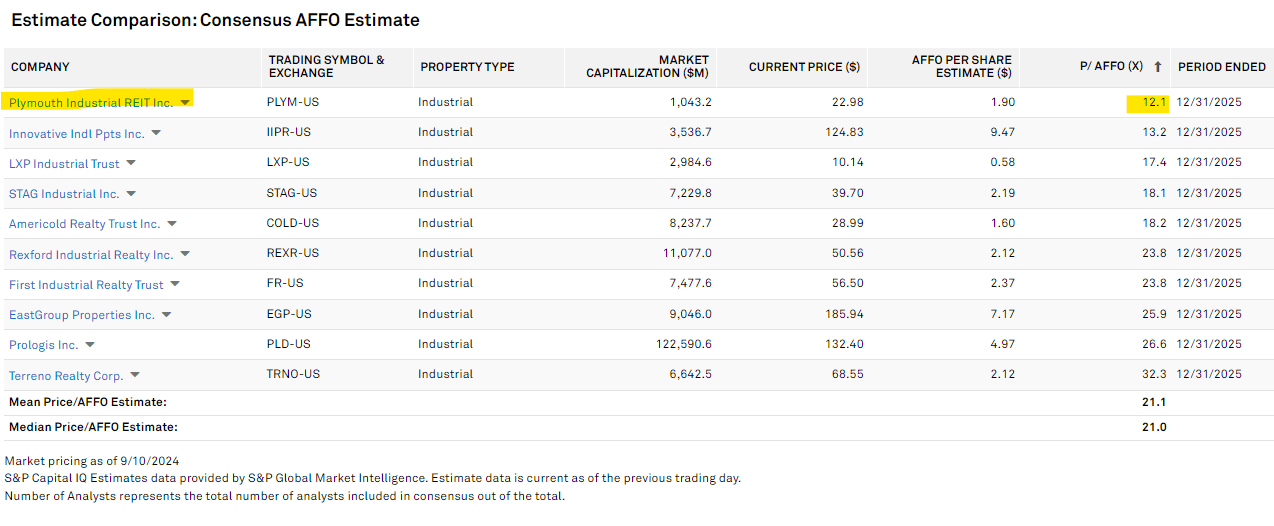
Task: Open Terreno Realty Corp. company page
Action: click(x=66, y=376)
